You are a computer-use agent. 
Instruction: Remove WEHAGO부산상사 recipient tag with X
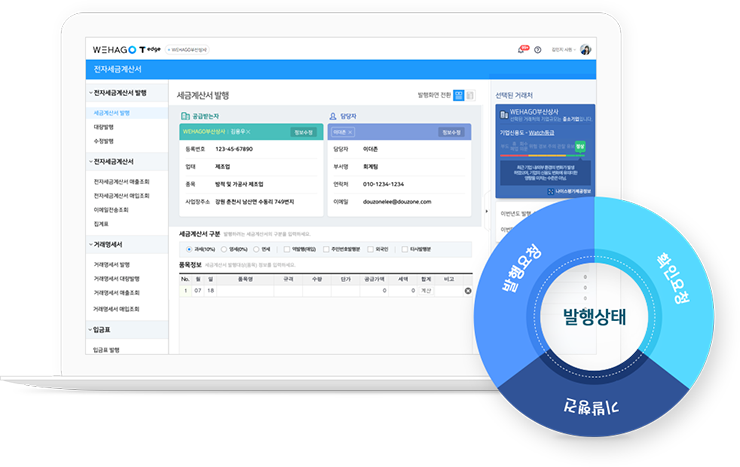click(x=248, y=131)
